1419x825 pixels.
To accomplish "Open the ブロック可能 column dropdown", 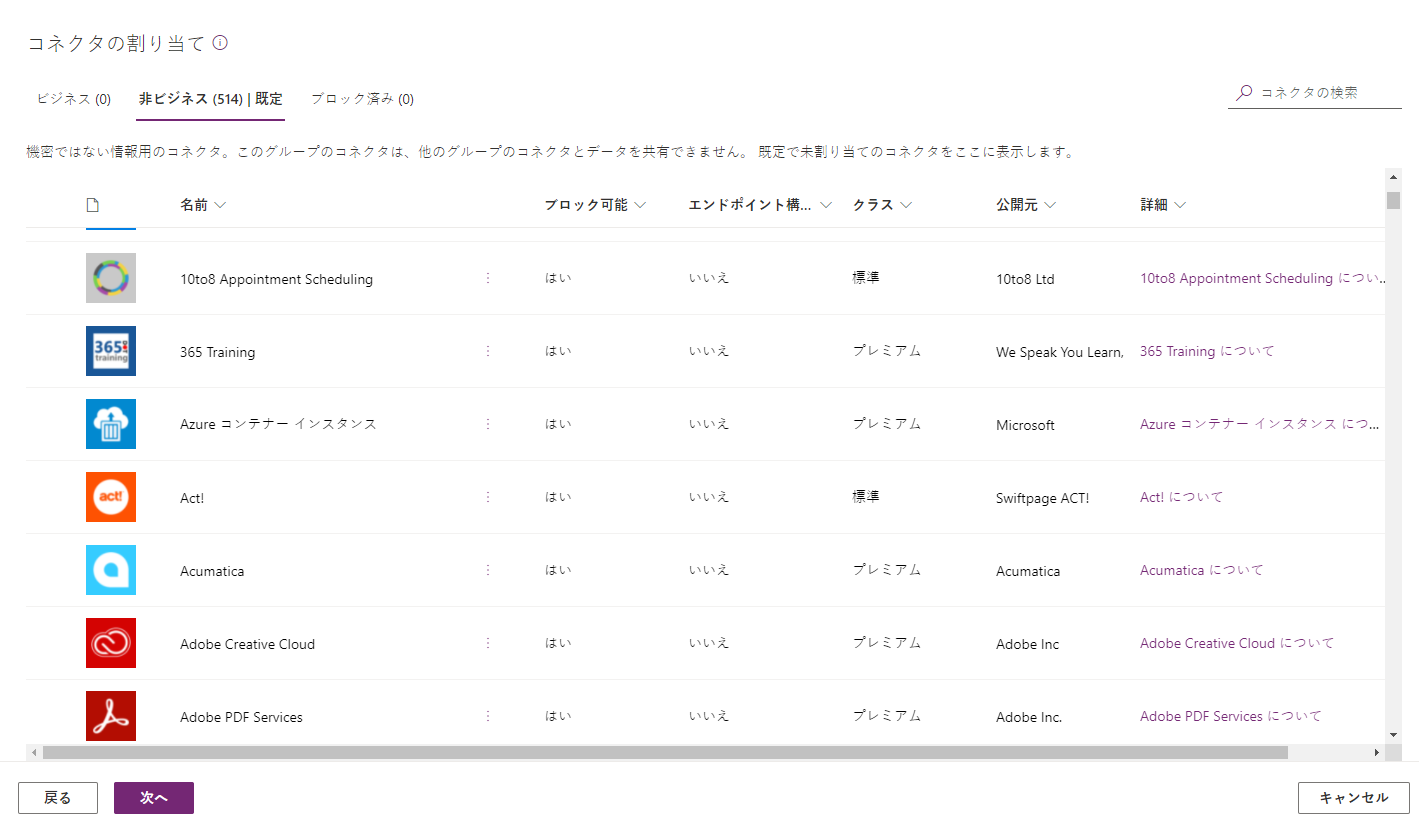I will coord(640,205).
